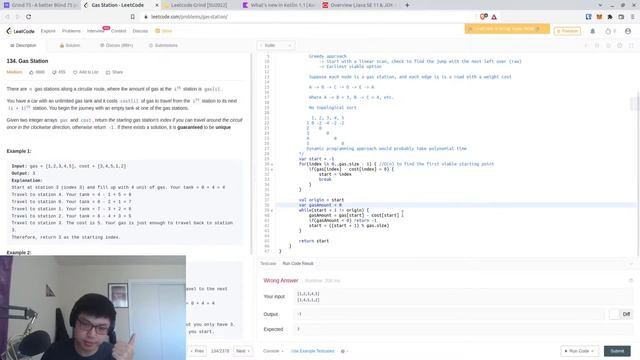Reload the page with the refresh icon

pyautogui.click(x=29, y=17)
